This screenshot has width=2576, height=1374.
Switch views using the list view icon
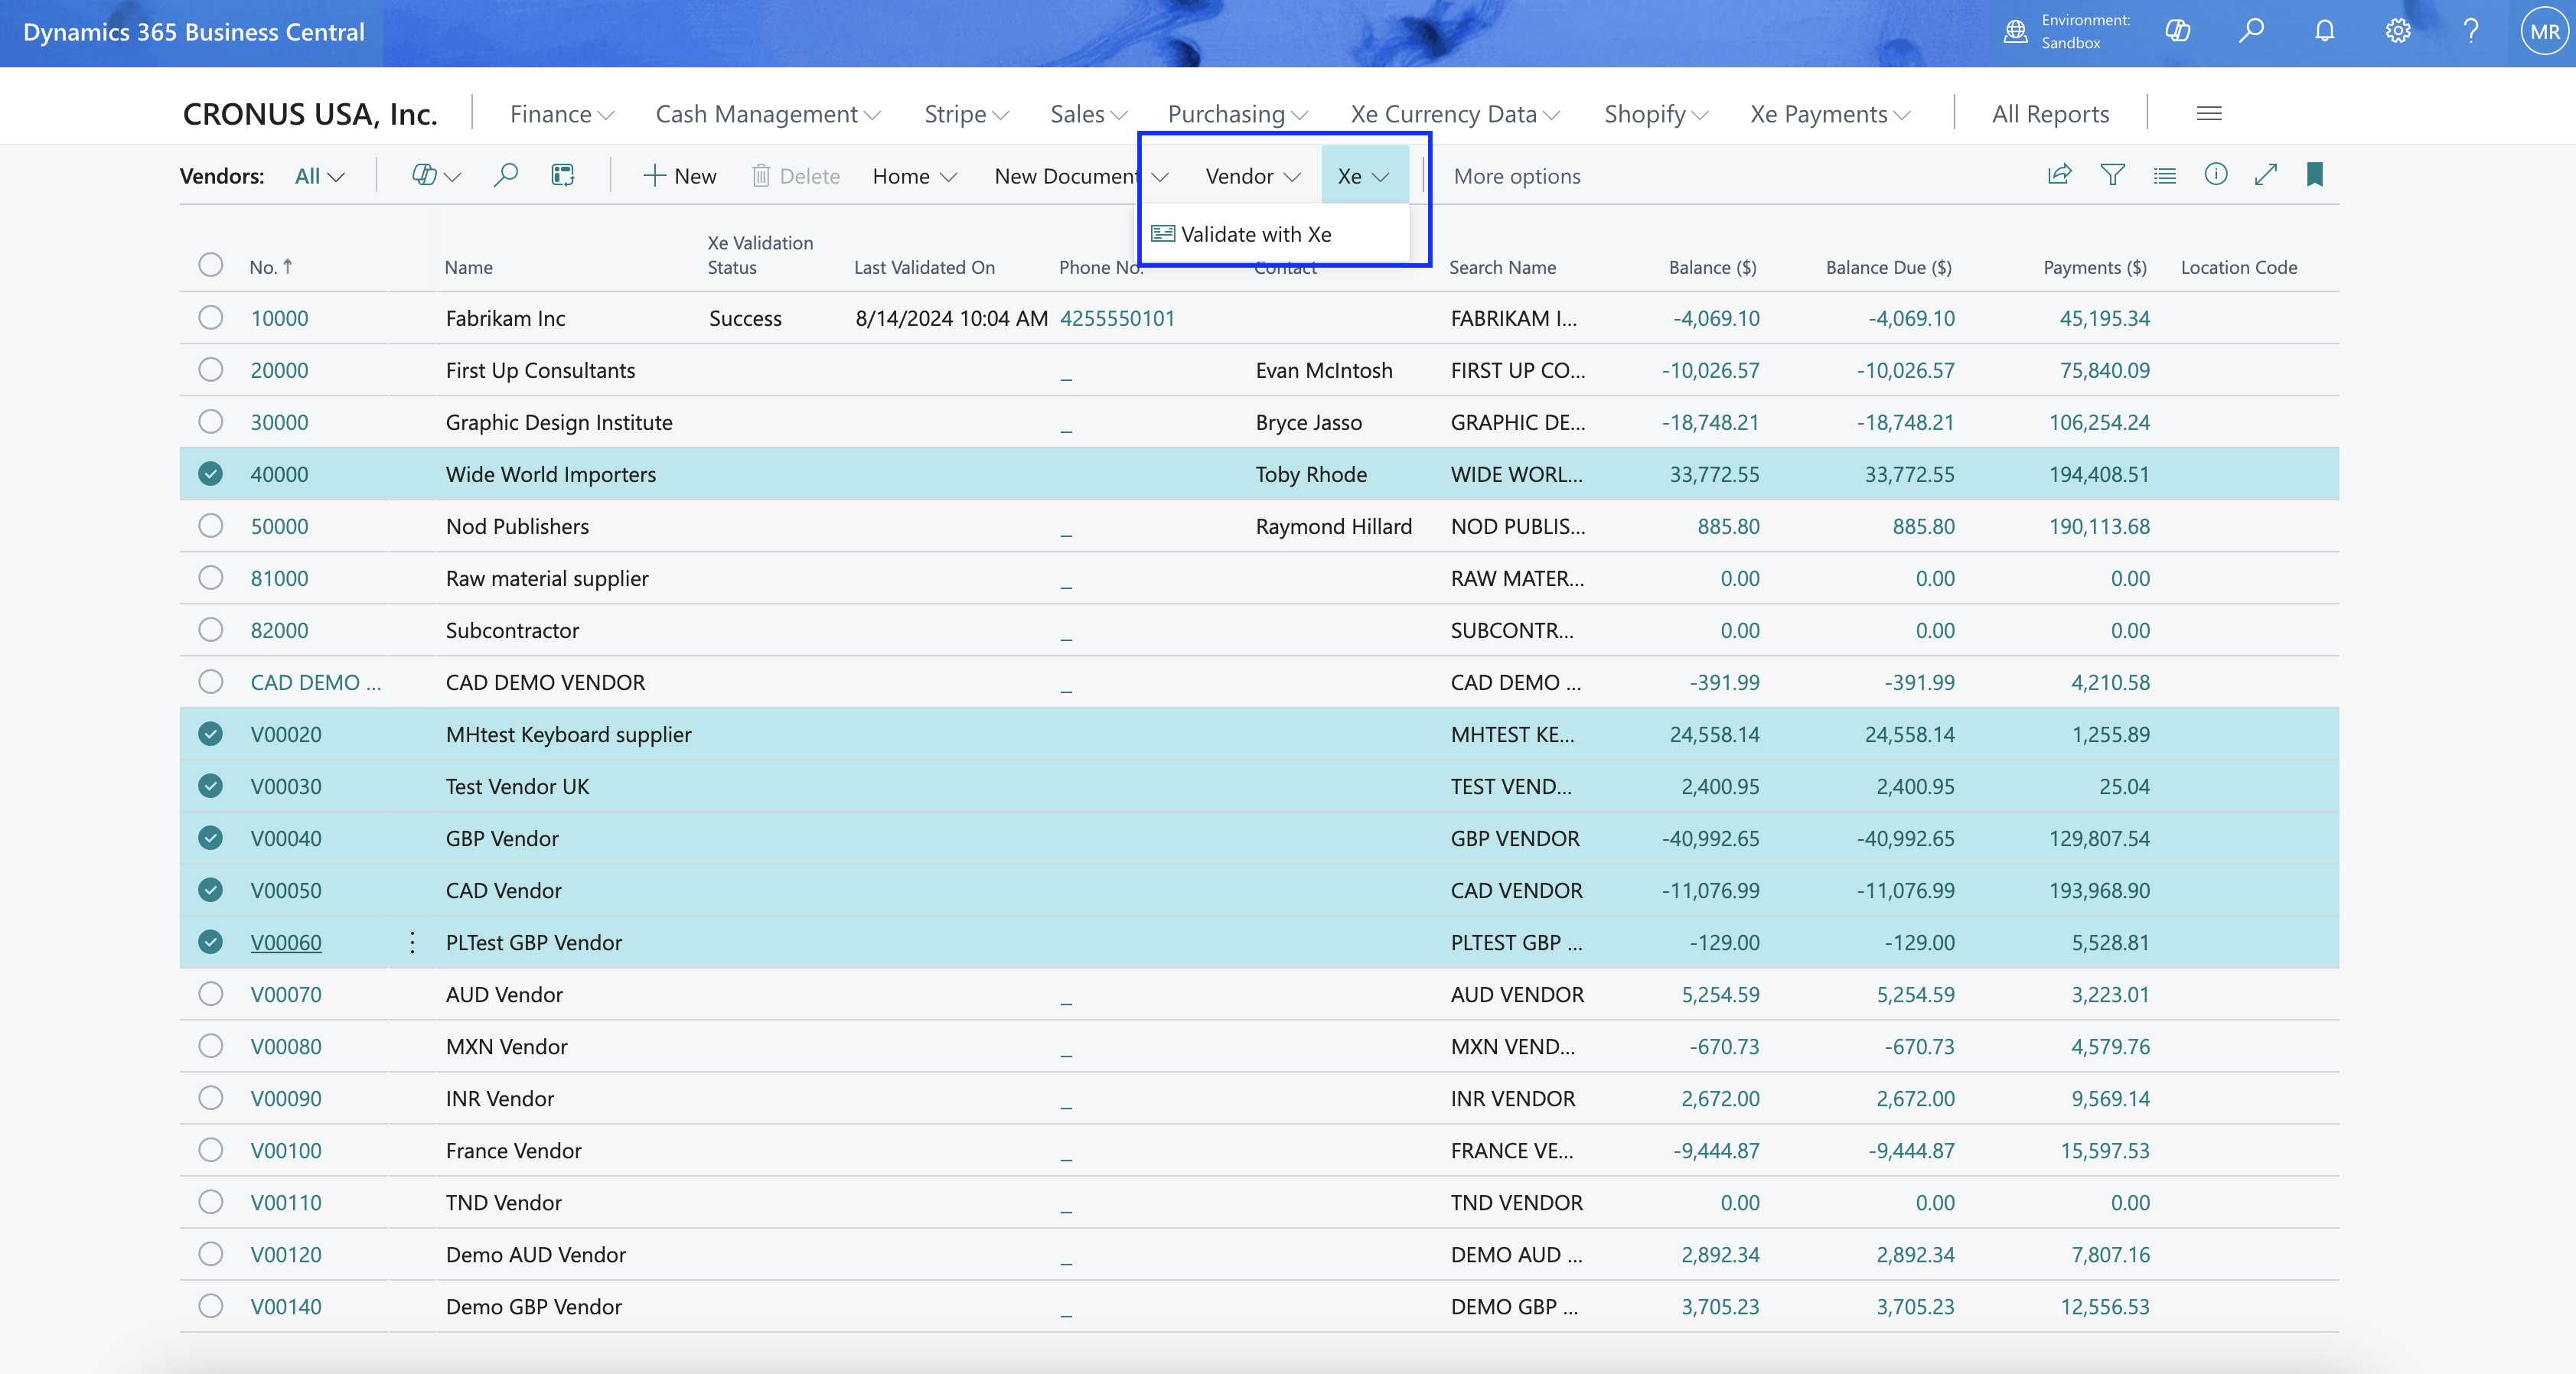tap(2164, 175)
